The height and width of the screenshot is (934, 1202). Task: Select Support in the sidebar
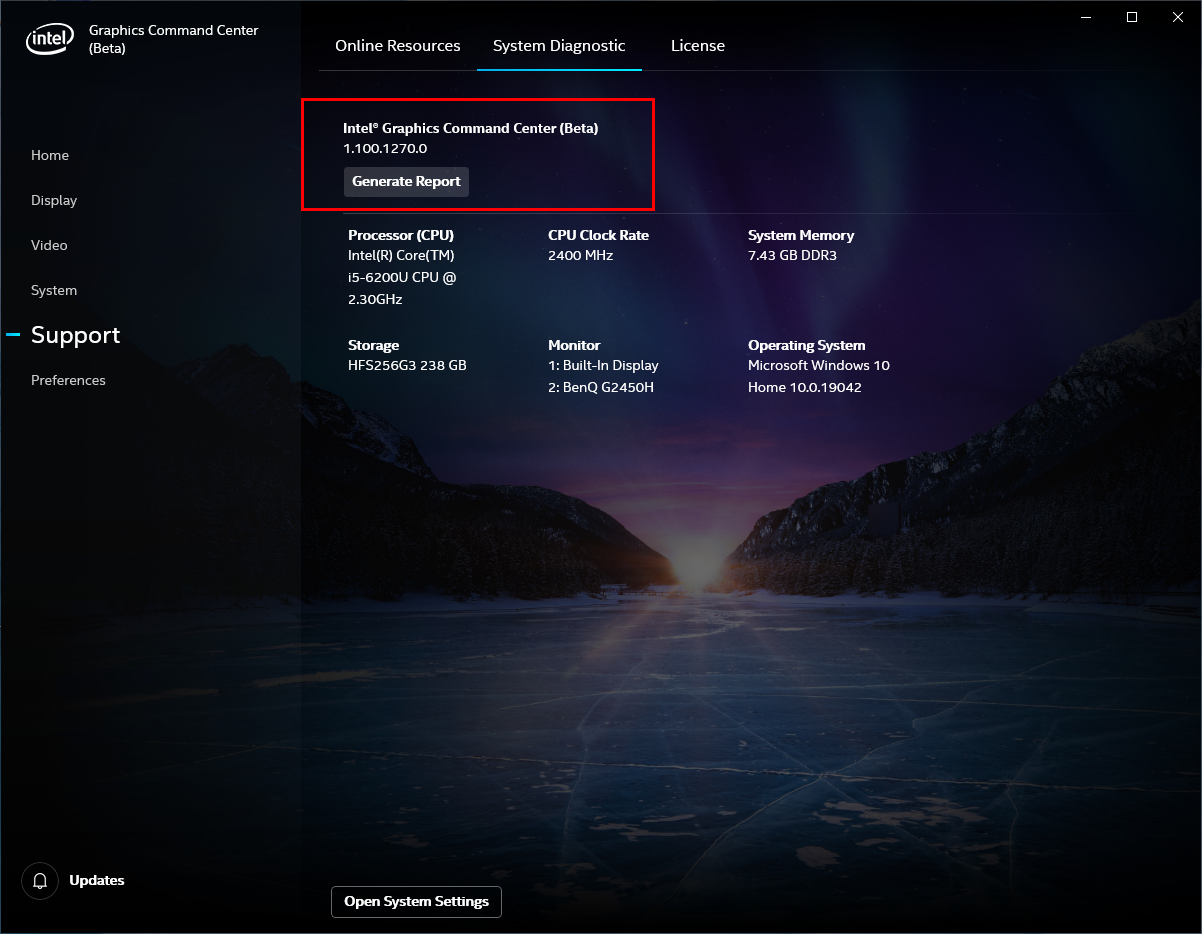pyautogui.click(x=75, y=335)
